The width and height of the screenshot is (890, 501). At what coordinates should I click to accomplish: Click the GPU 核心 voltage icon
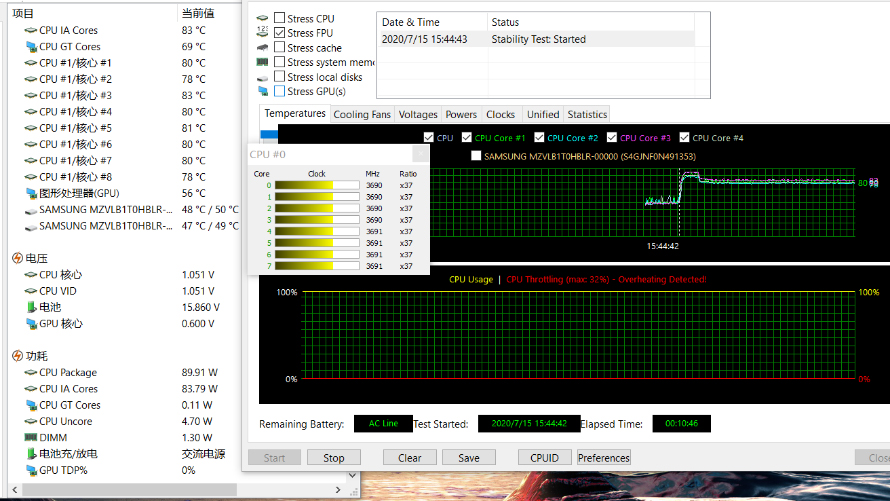31,323
